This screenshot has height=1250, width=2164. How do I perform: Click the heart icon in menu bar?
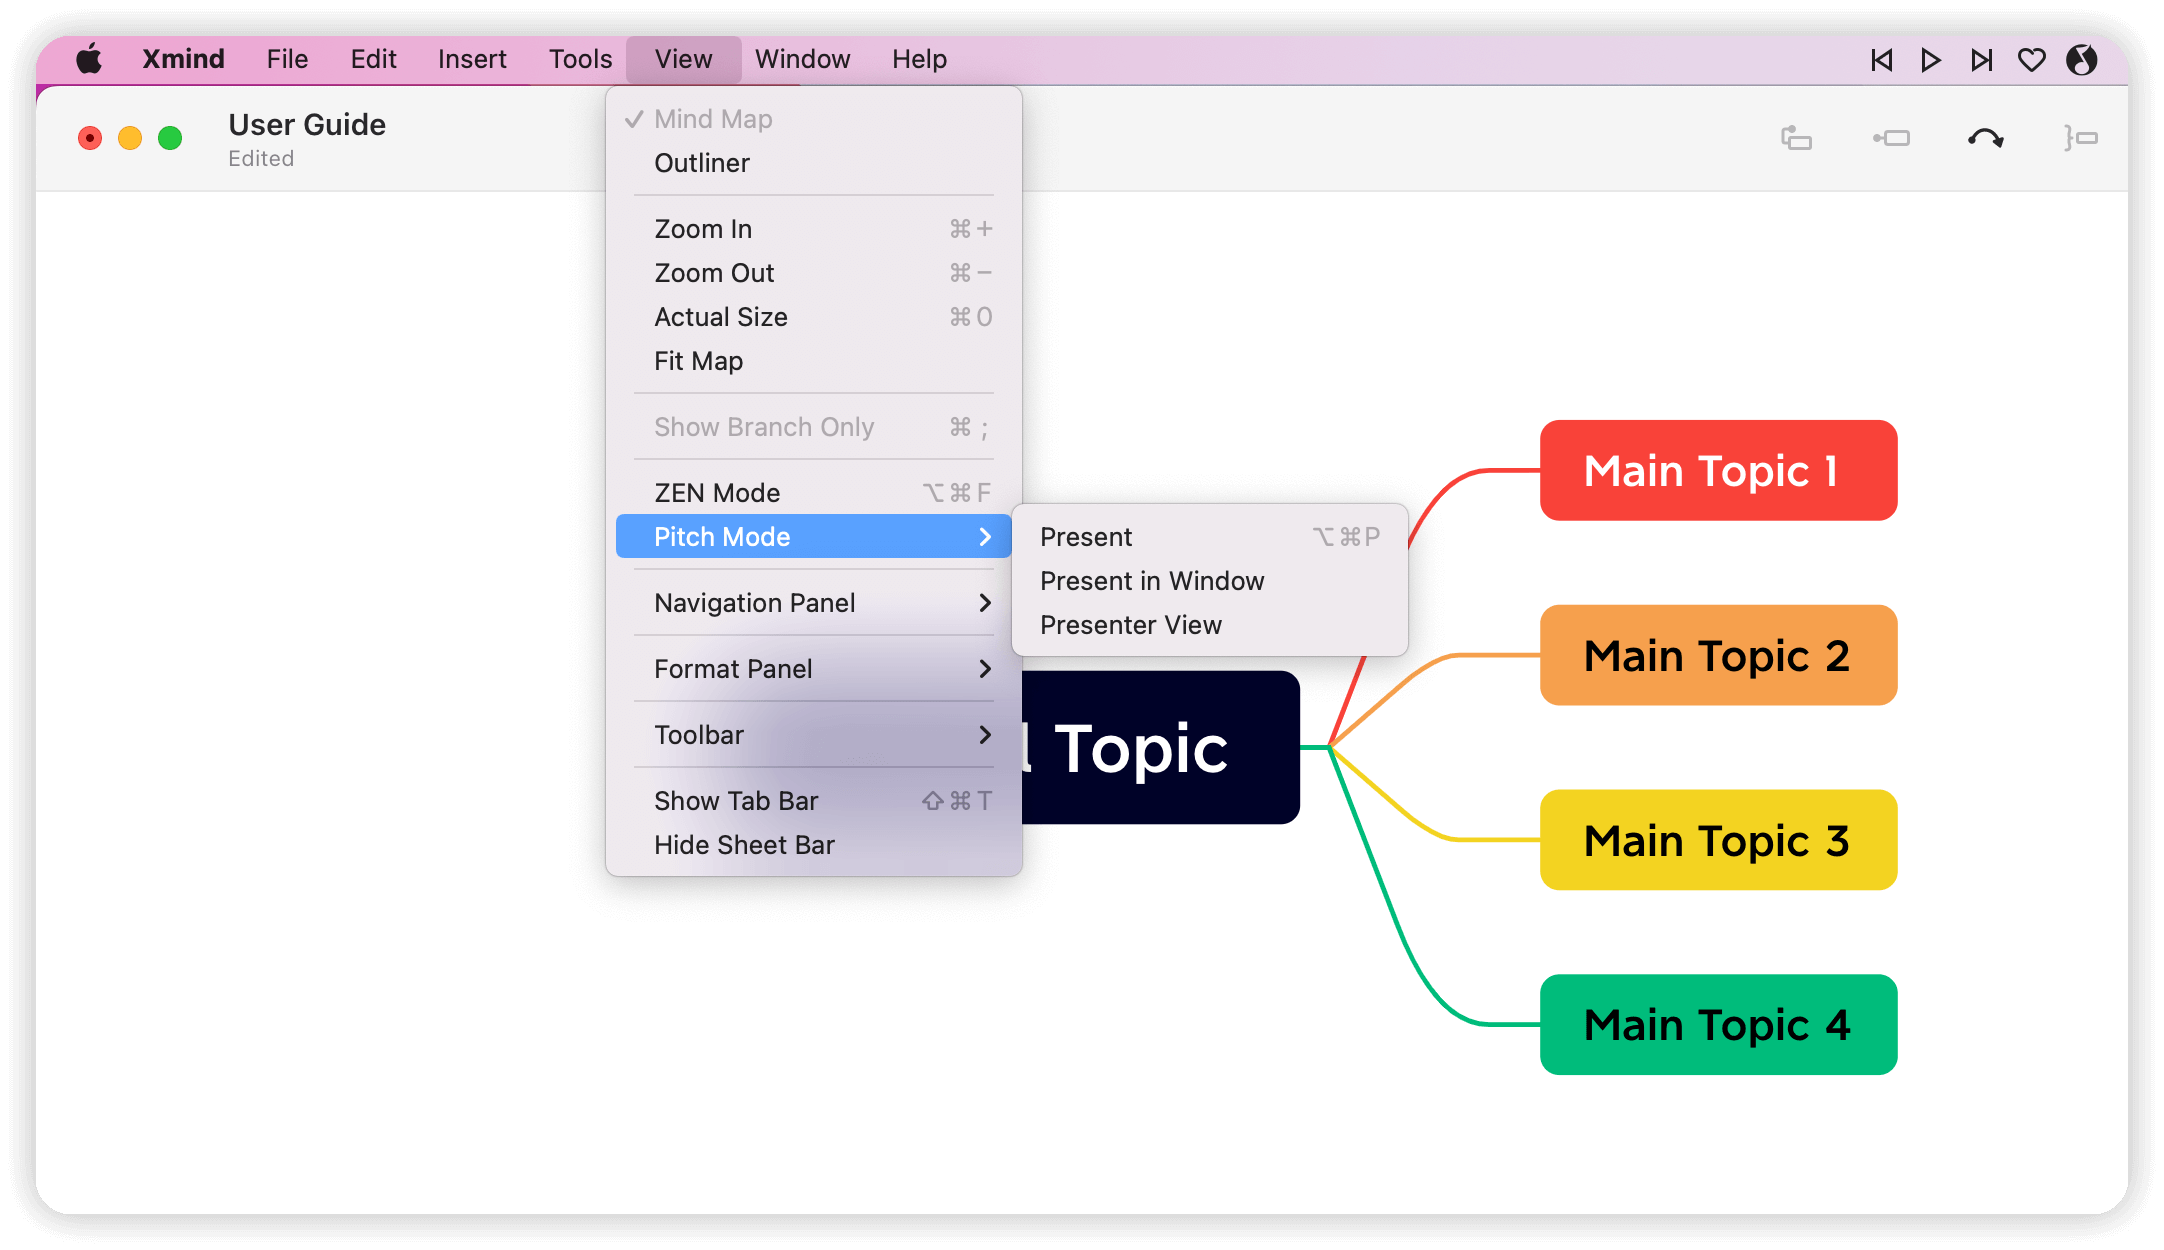(x=2031, y=60)
